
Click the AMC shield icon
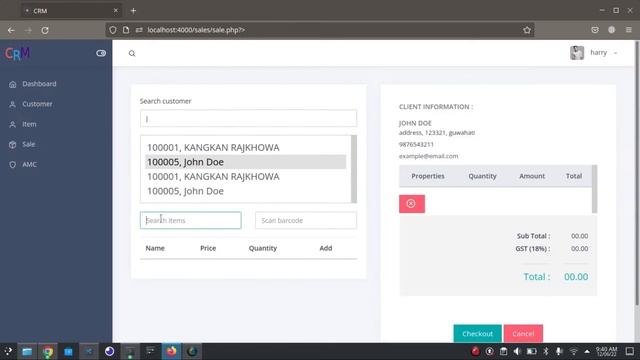13,165
